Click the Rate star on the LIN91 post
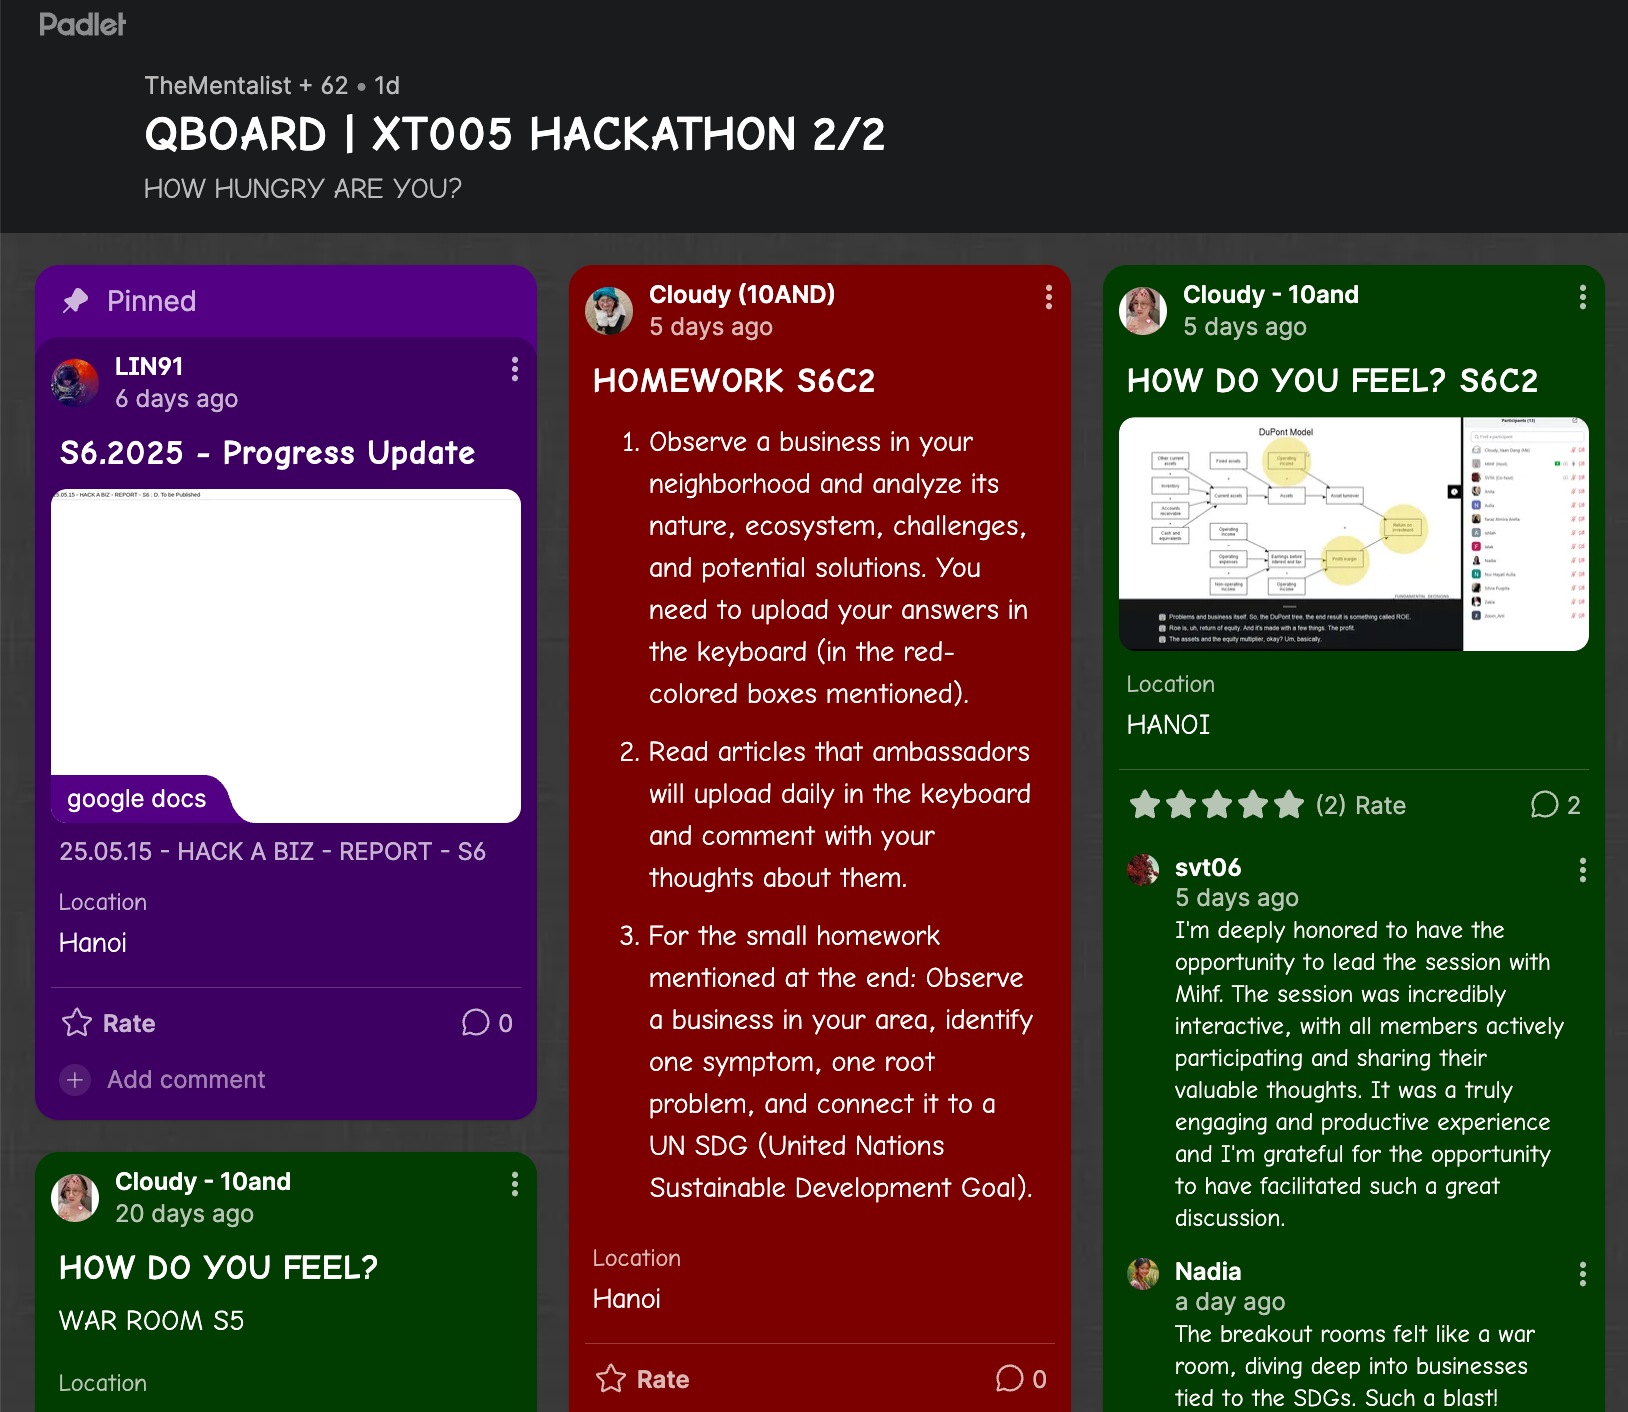 click(x=76, y=1023)
